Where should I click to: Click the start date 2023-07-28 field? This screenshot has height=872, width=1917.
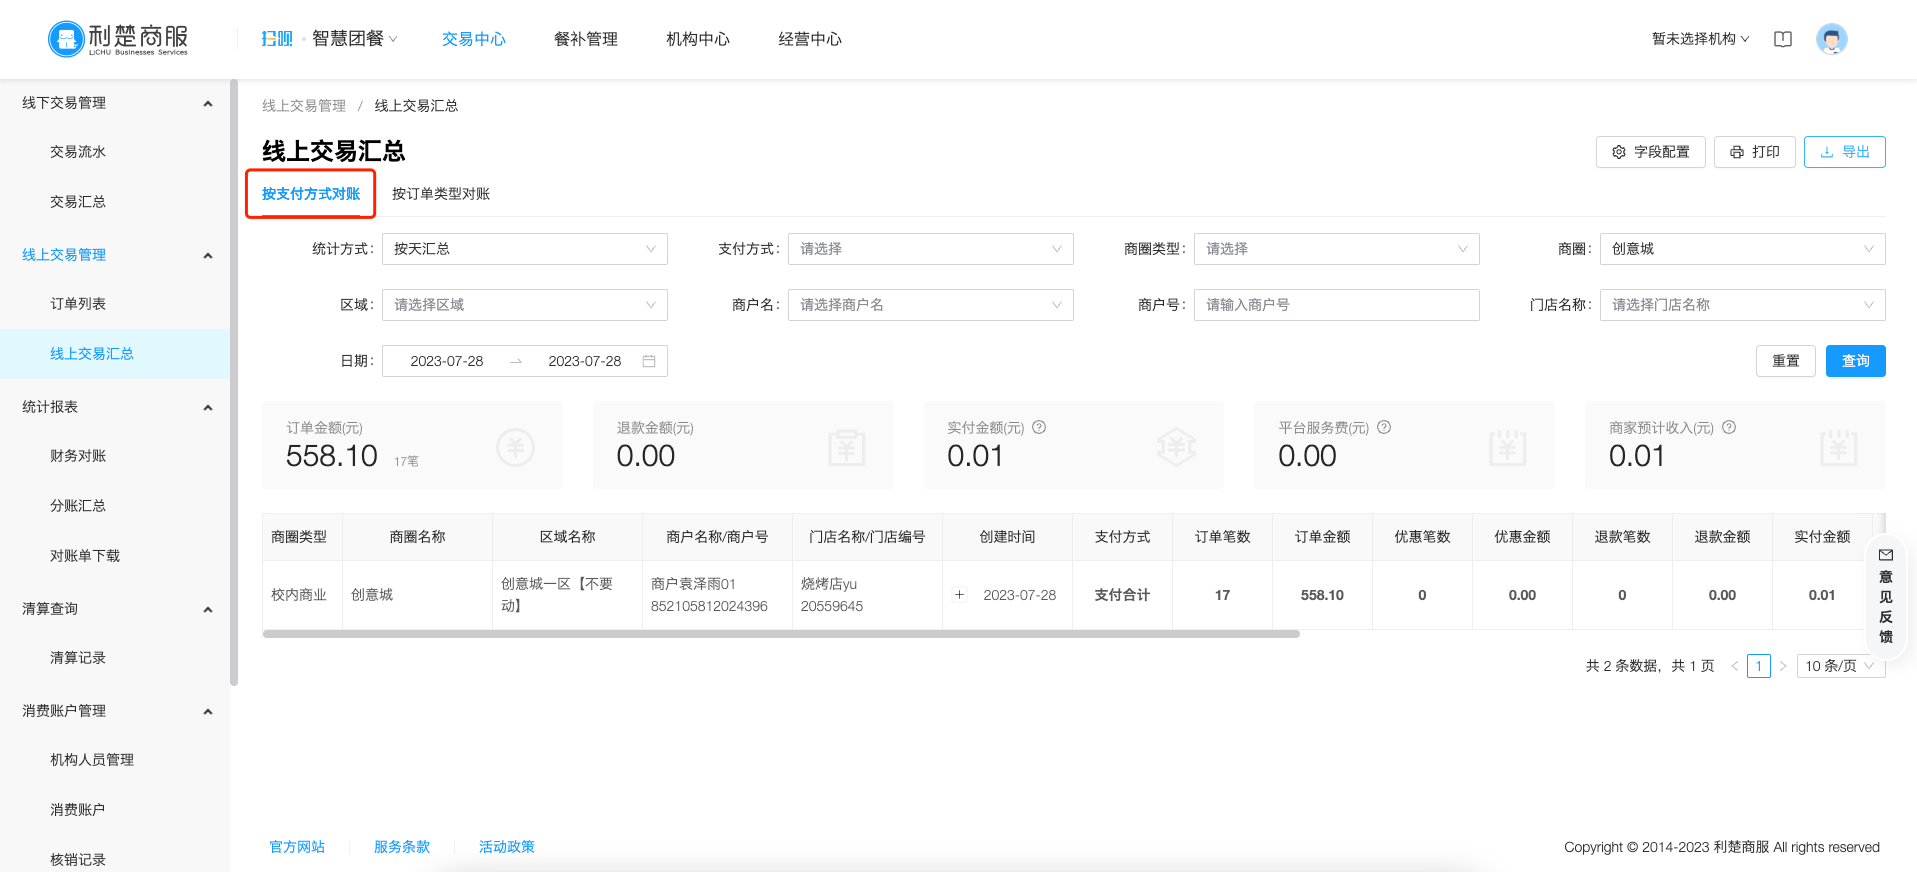447,361
